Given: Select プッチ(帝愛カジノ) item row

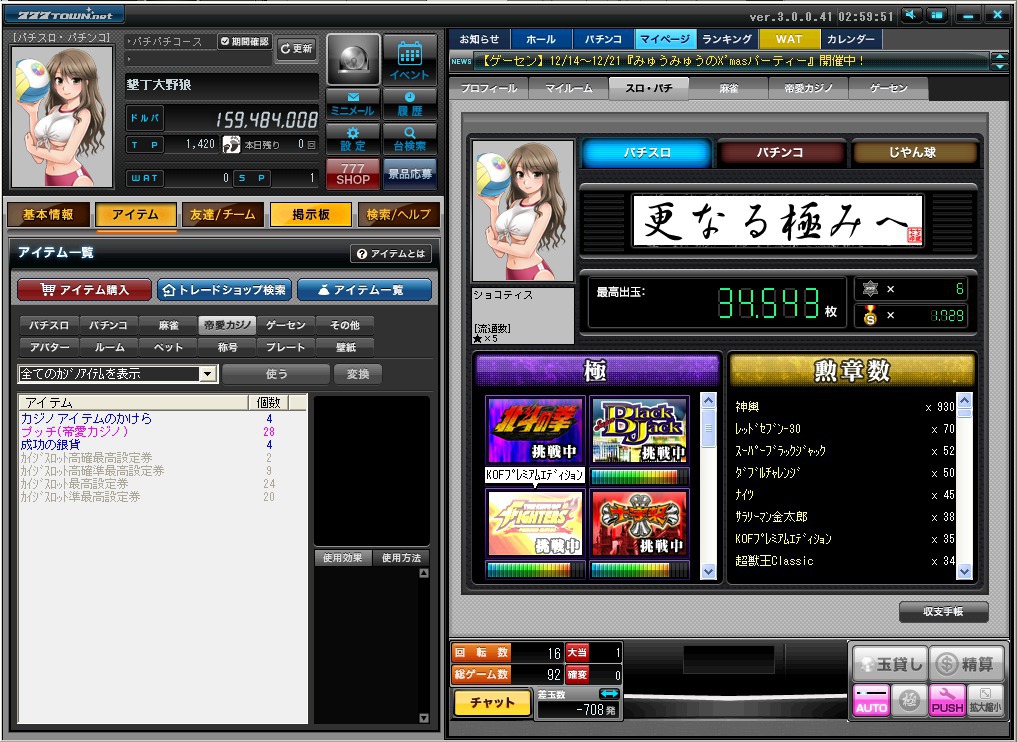Looking at the screenshot, I should (x=163, y=432).
